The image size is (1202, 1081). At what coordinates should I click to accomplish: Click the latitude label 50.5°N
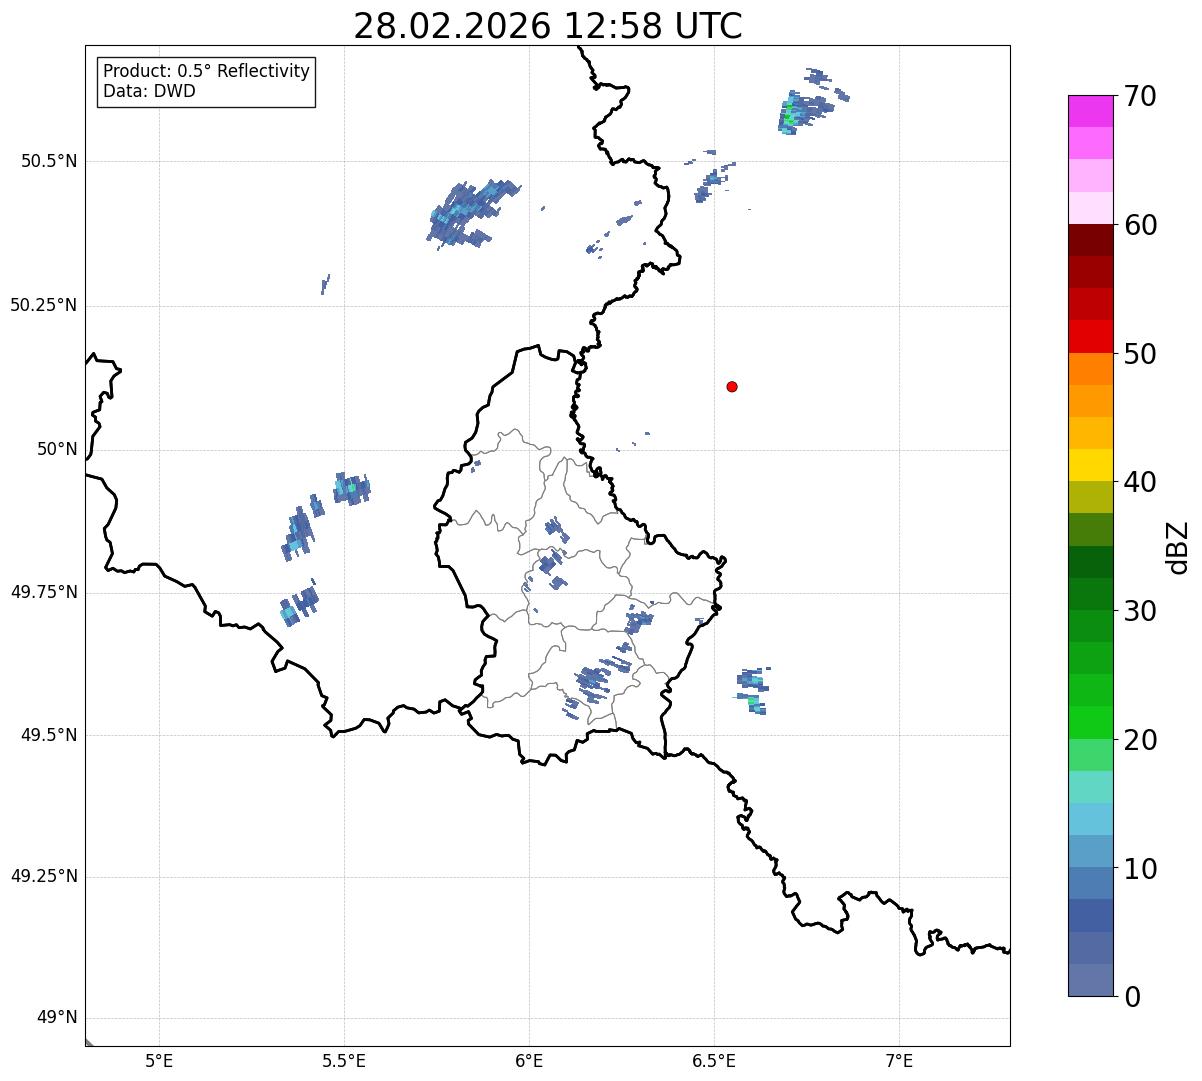point(49,161)
